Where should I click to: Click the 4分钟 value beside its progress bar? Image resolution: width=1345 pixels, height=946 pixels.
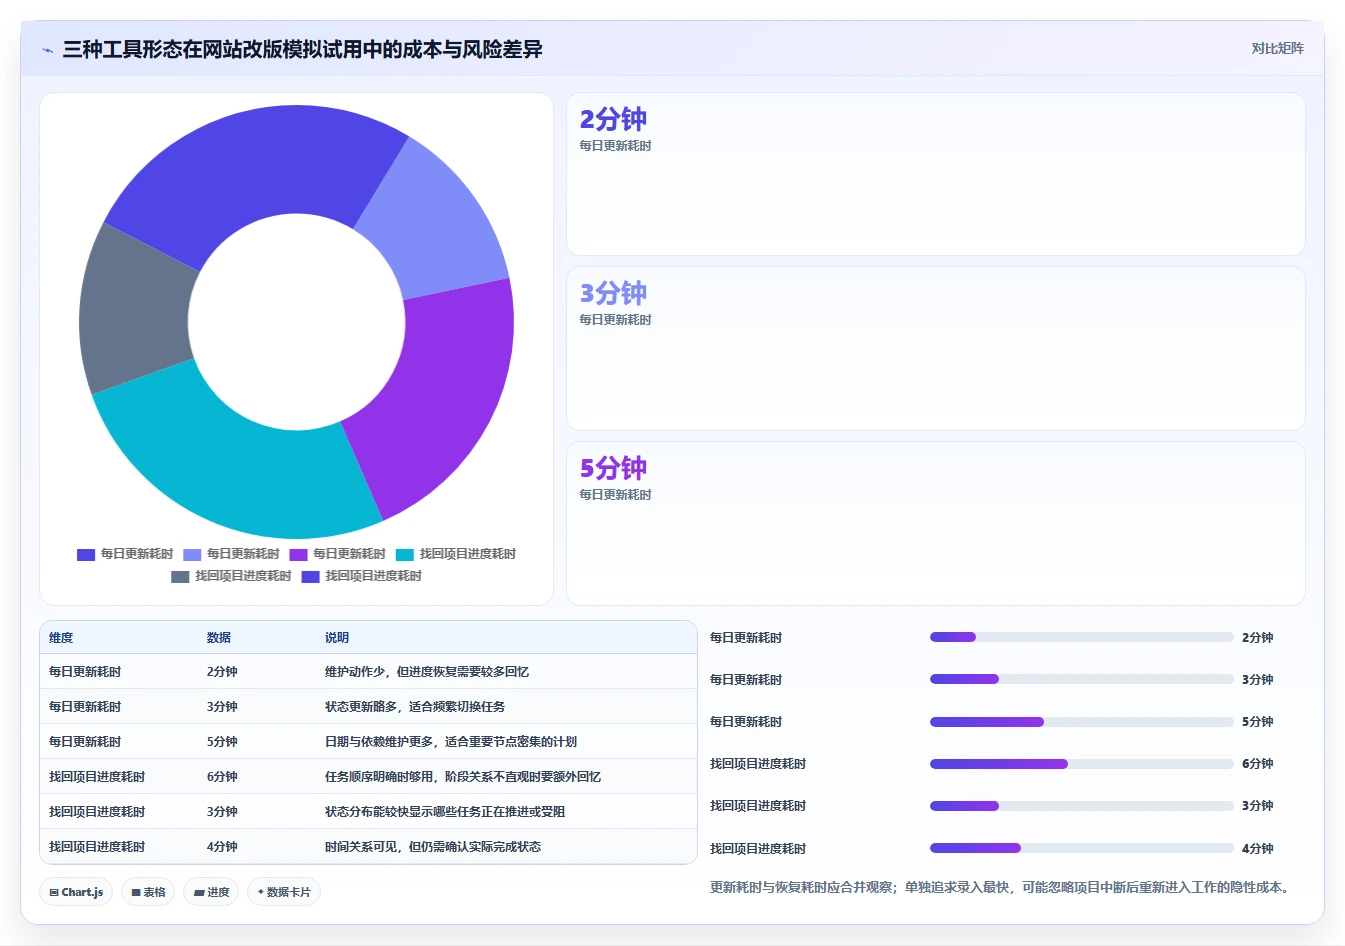point(1258,848)
